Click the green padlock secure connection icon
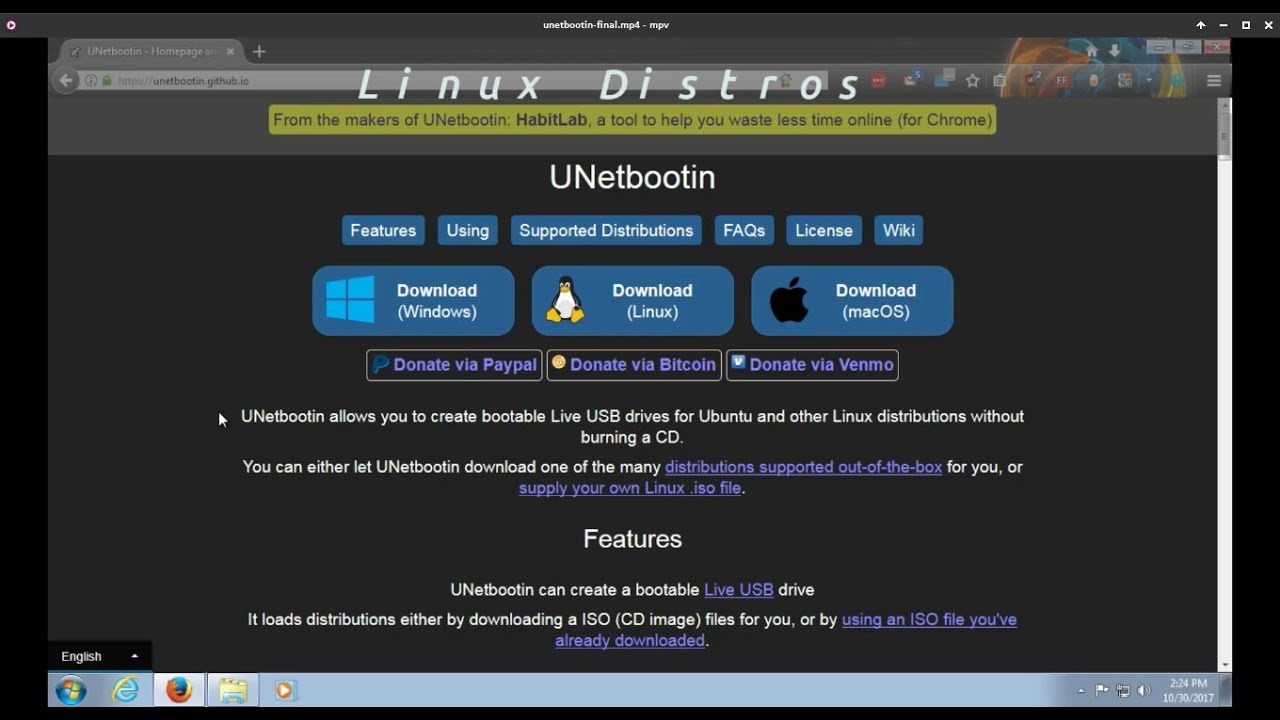Viewport: 1280px width, 720px height. tap(106, 81)
